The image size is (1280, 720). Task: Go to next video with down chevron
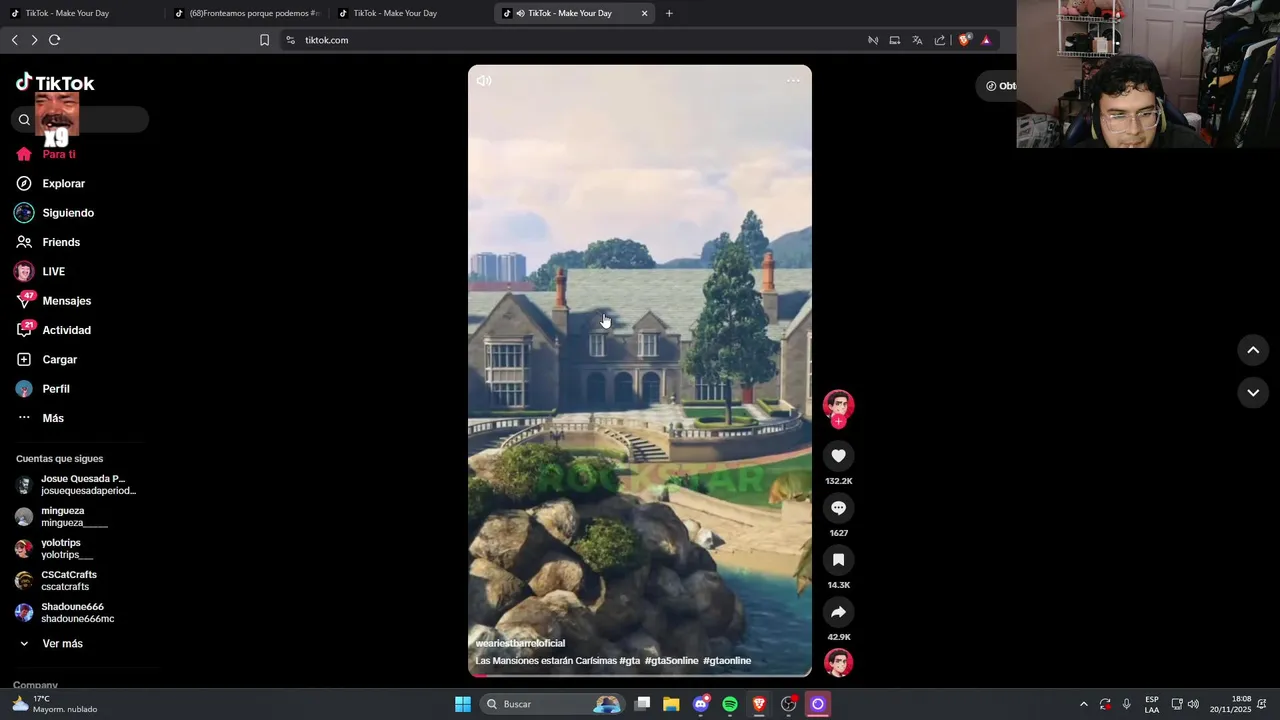coord(1253,393)
